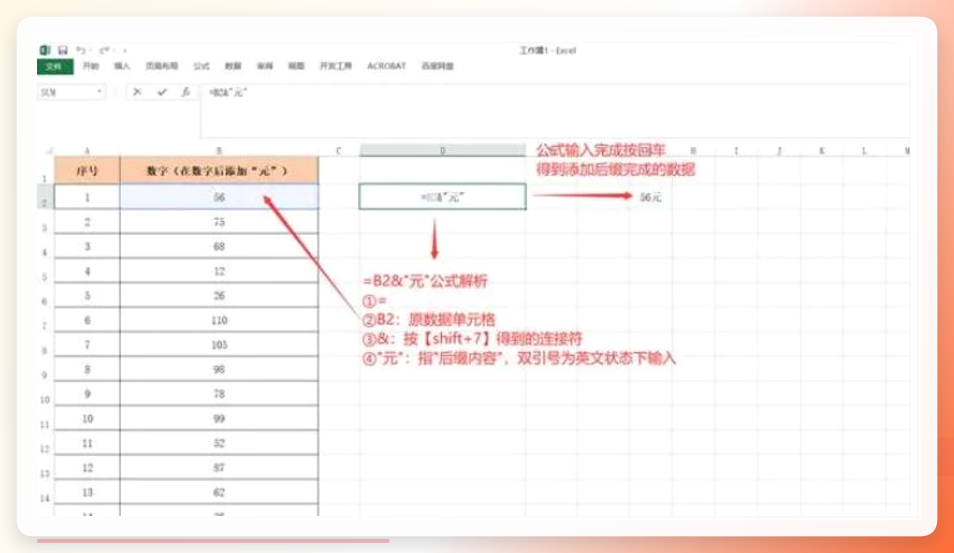Select column C header

click(x=338, y=150)
